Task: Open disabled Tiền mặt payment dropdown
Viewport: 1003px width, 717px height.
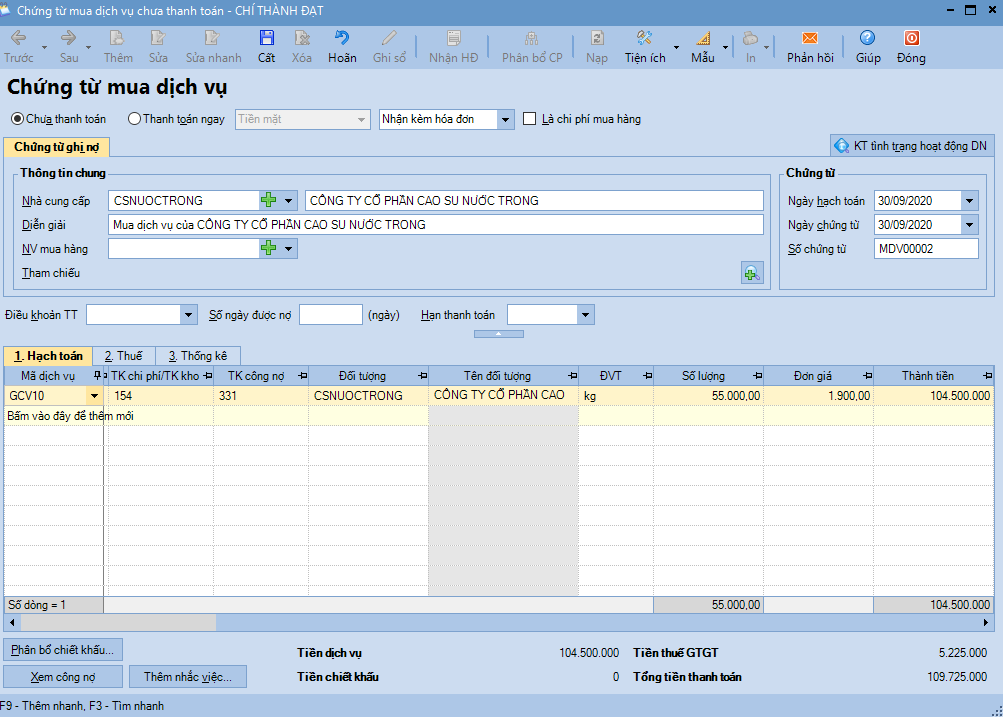Action: (361, 120)
